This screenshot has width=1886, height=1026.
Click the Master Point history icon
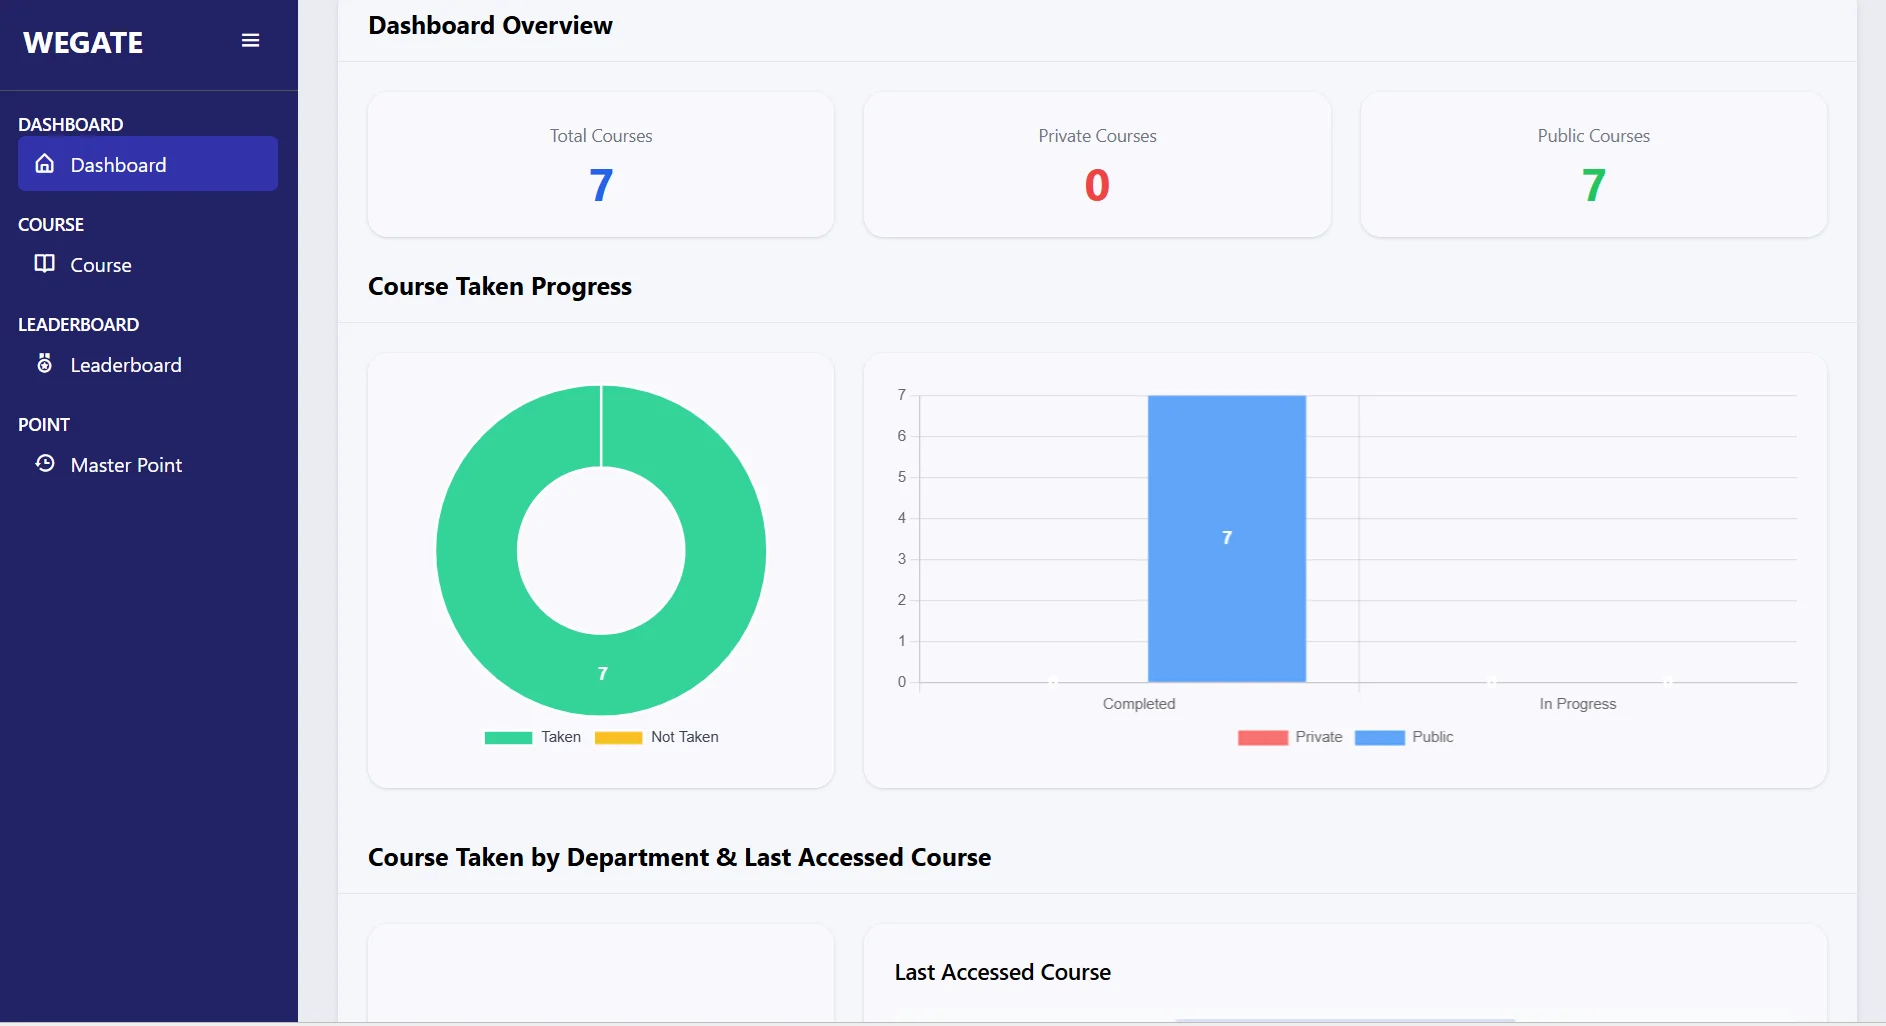(45, 464)
